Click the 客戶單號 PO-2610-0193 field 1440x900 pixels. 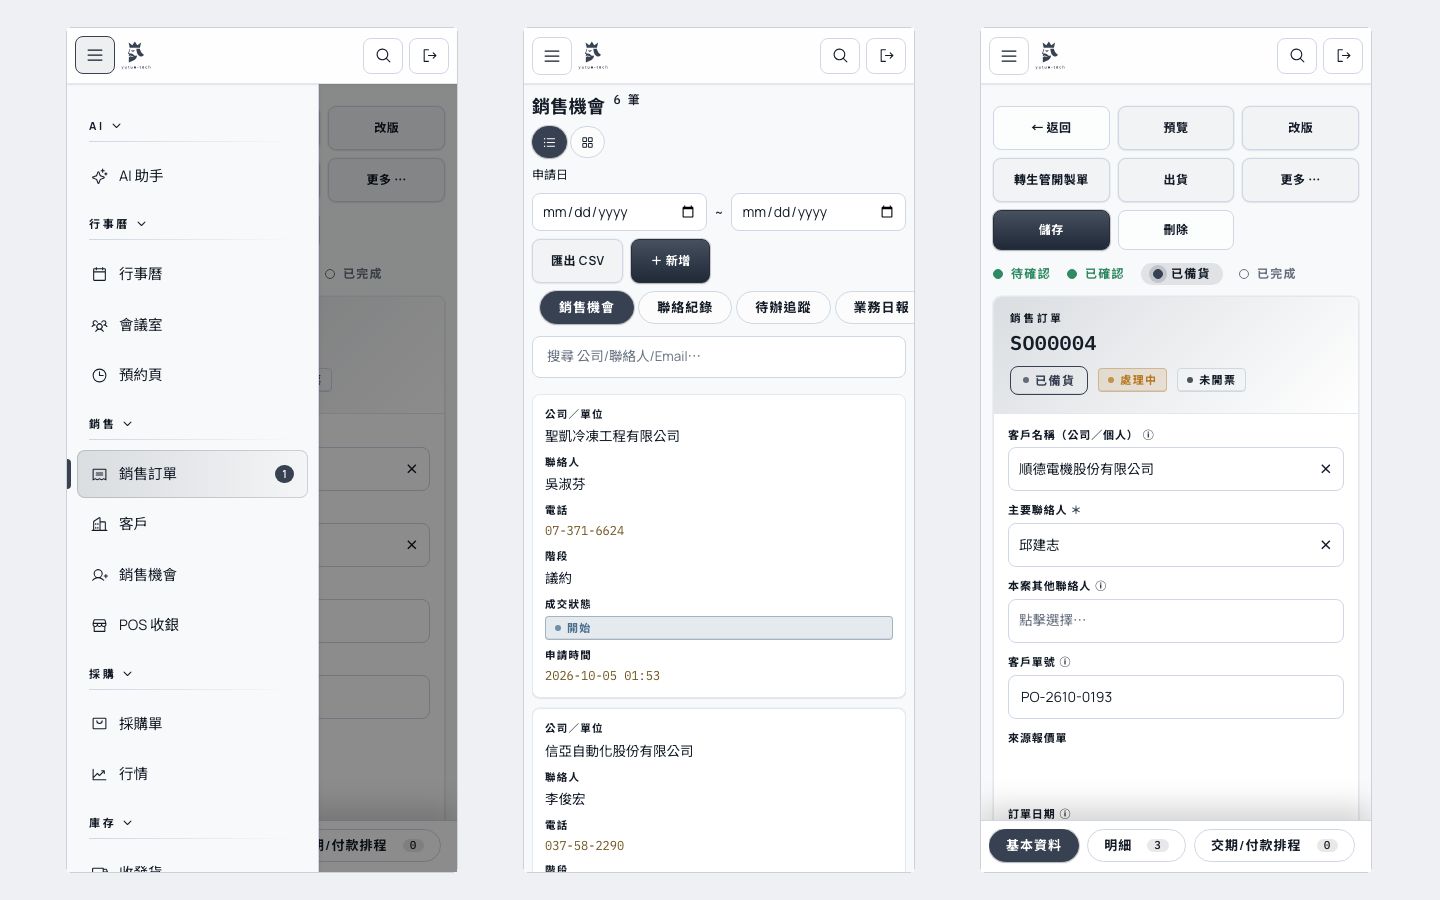[x=1175, y=697]
